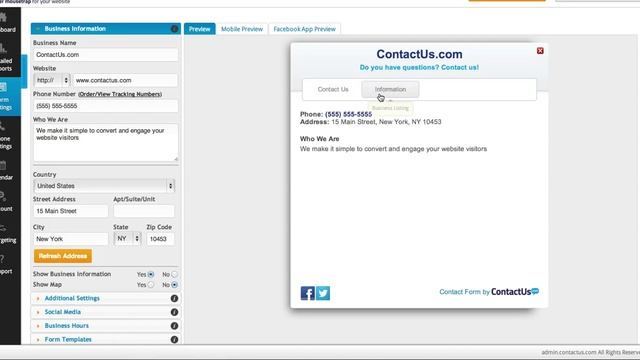Click the Social Media info icon
640x360 pixels.
tap(174, 312)
